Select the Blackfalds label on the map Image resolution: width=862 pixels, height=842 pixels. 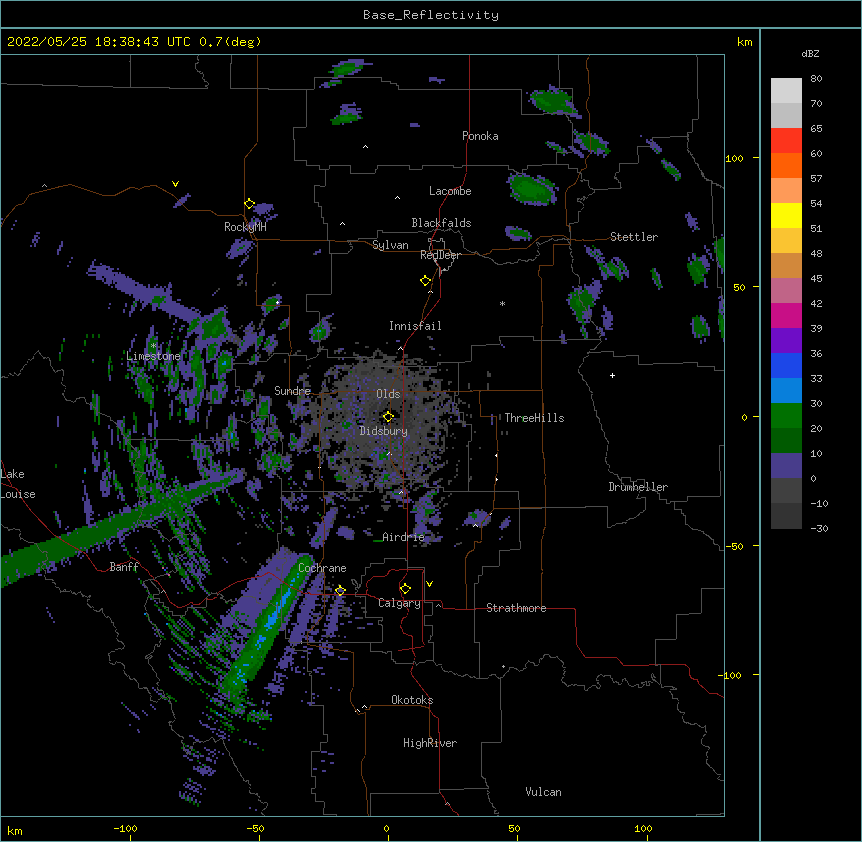click(x=441, y=223)
